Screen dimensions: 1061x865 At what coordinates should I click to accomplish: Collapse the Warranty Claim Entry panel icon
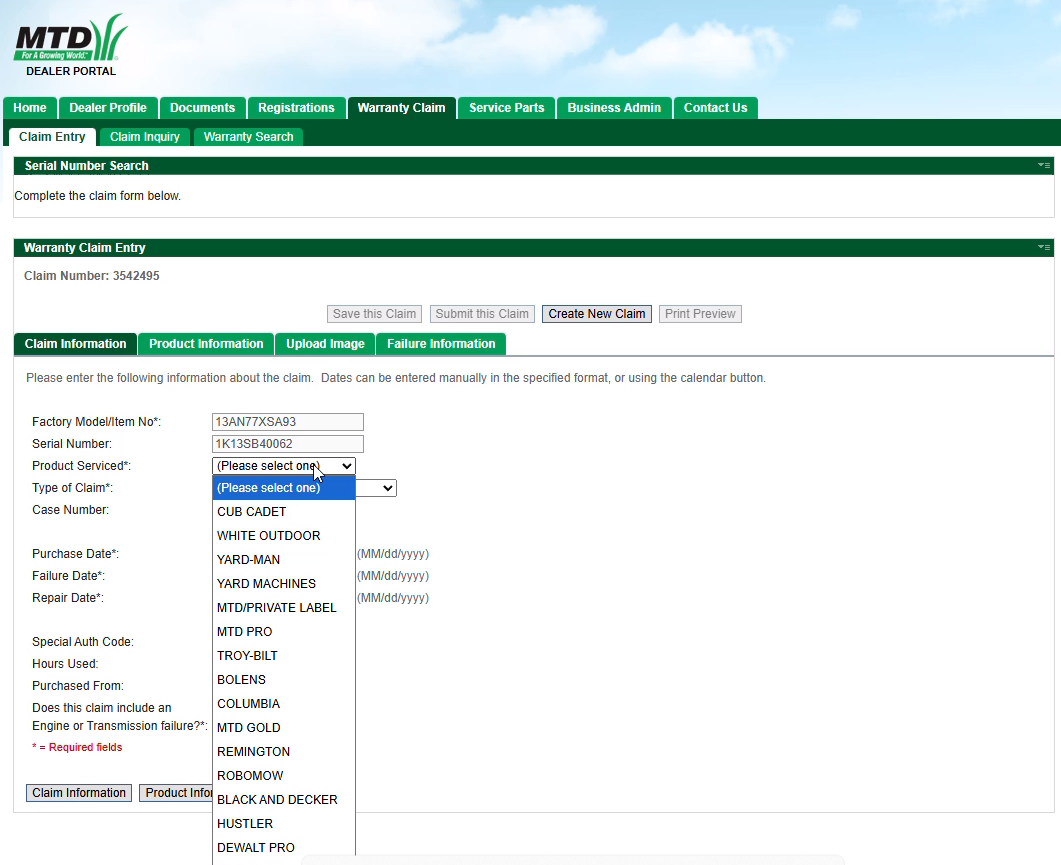click(x=1044, y=247)
